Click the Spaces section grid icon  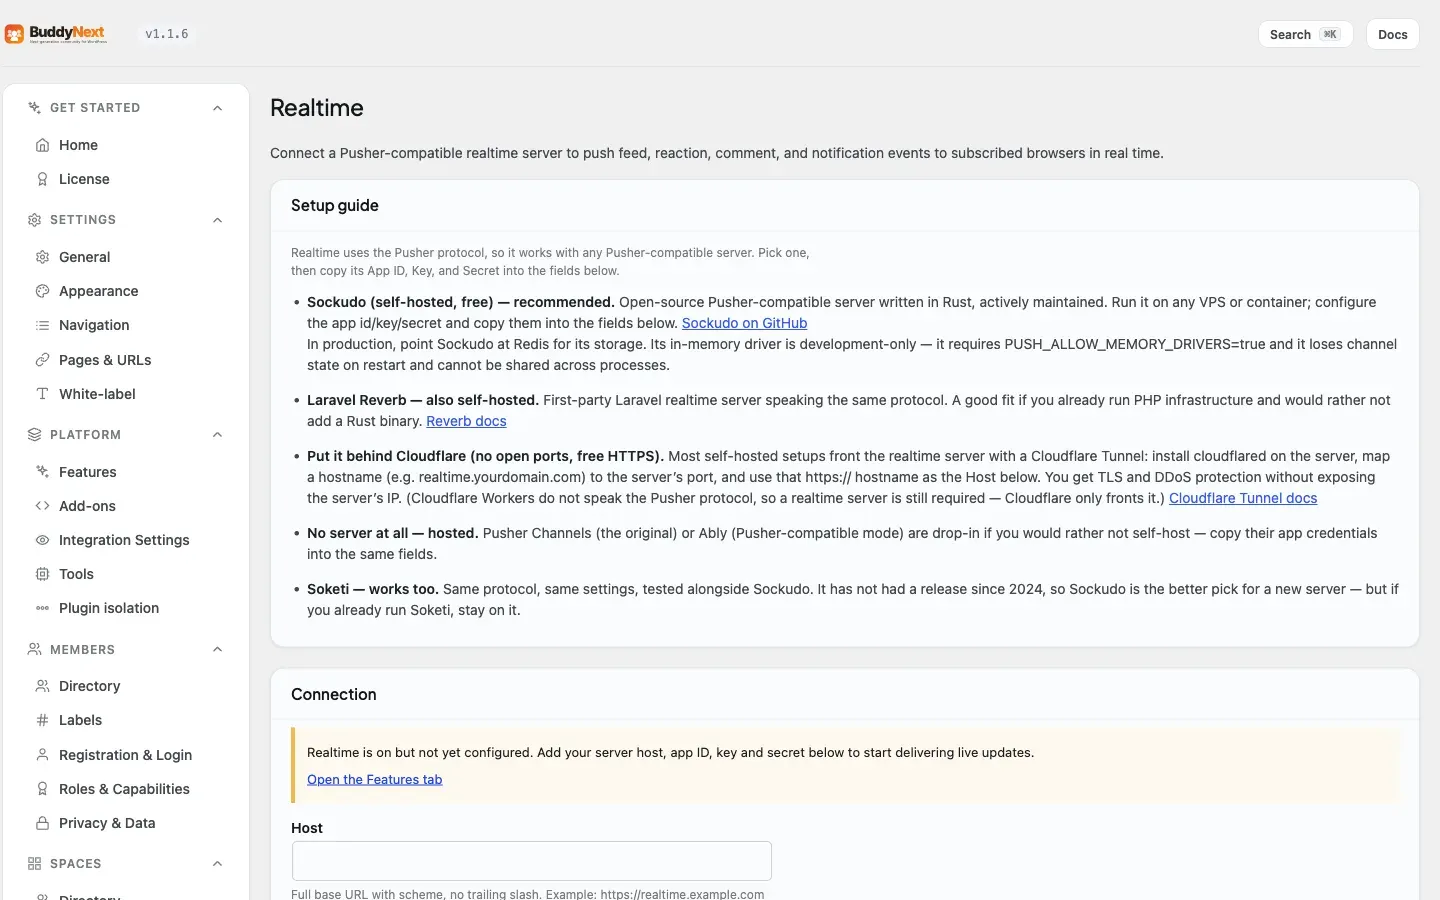(34, 864)
